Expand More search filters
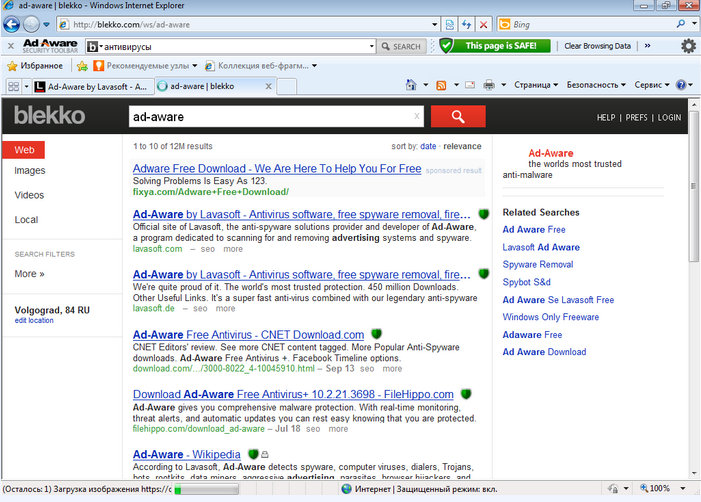This screenshot has height=502, width=701. click(x=30, y=274)
